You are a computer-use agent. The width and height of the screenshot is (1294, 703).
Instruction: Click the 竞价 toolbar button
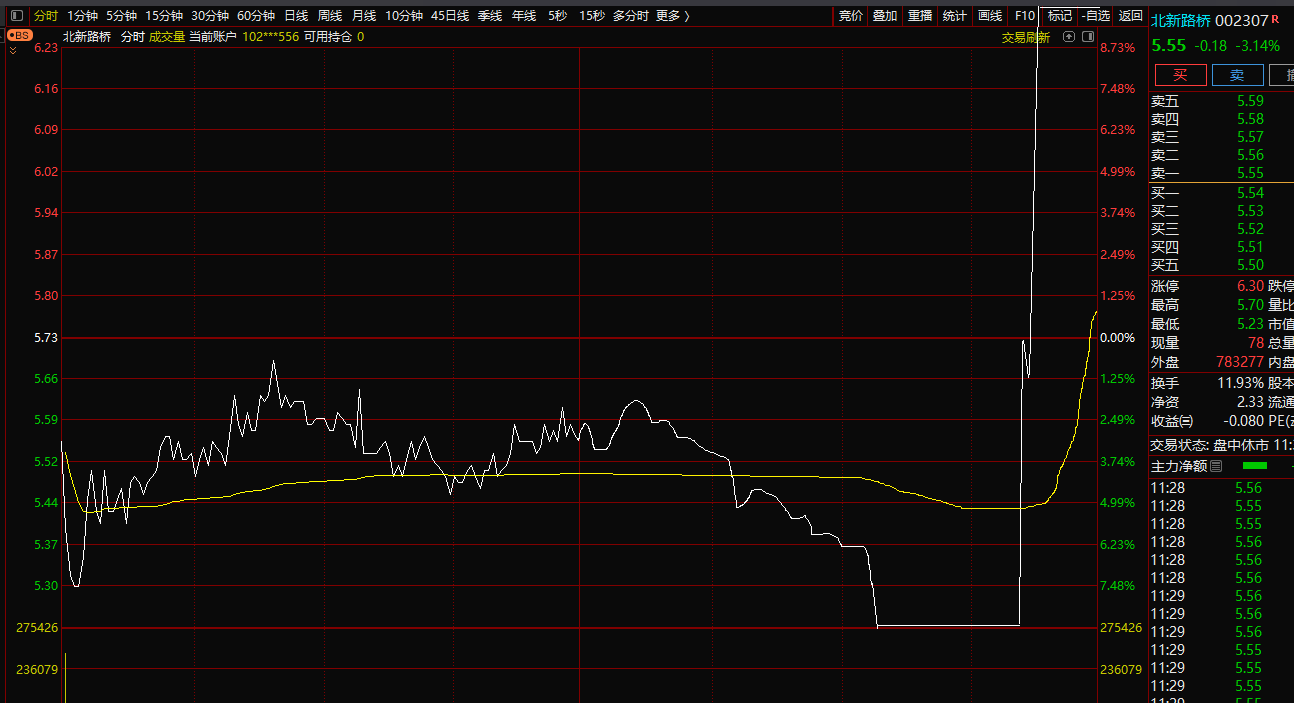click(851, 16)
